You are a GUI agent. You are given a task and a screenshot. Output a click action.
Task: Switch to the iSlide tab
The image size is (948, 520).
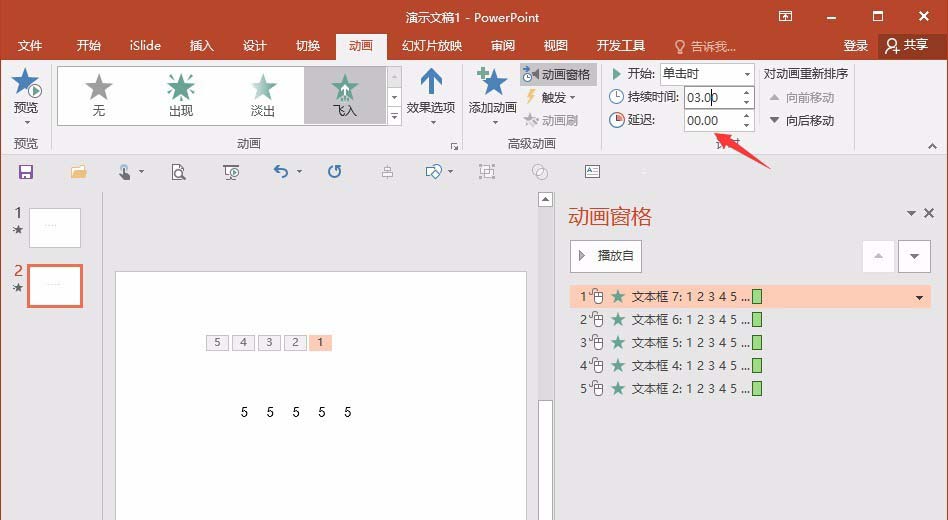[145, 45]
